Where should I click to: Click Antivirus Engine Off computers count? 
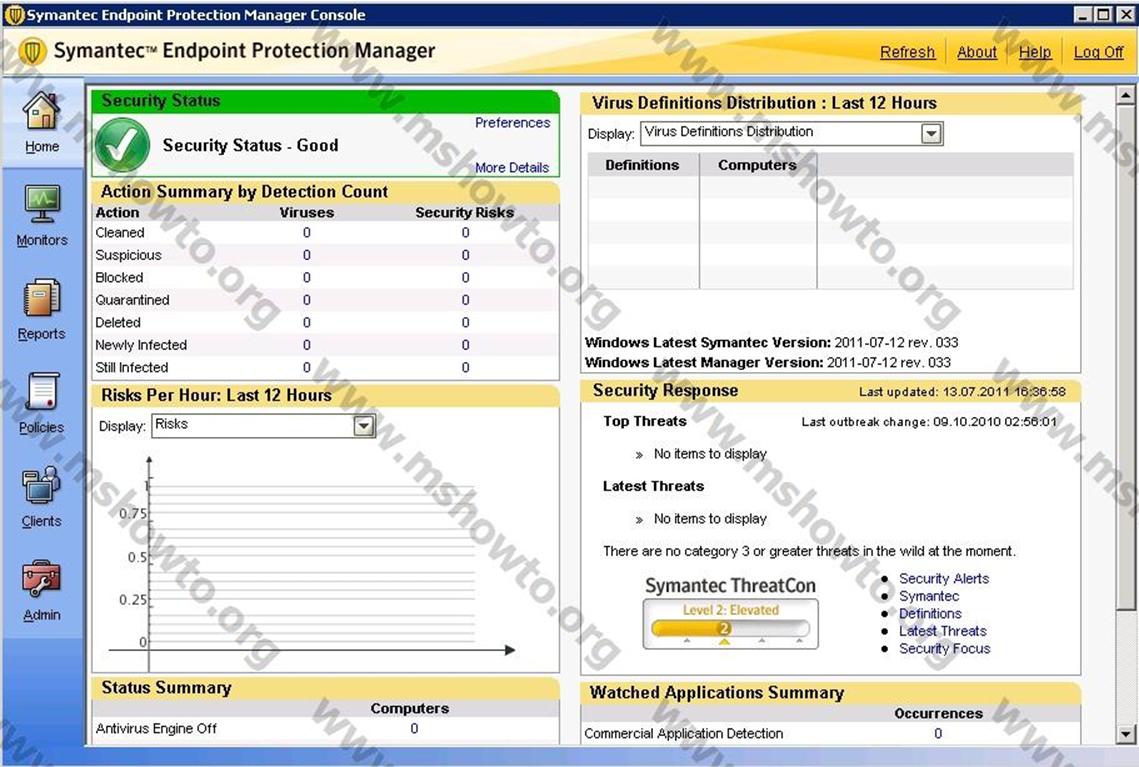tap(414, 729)
